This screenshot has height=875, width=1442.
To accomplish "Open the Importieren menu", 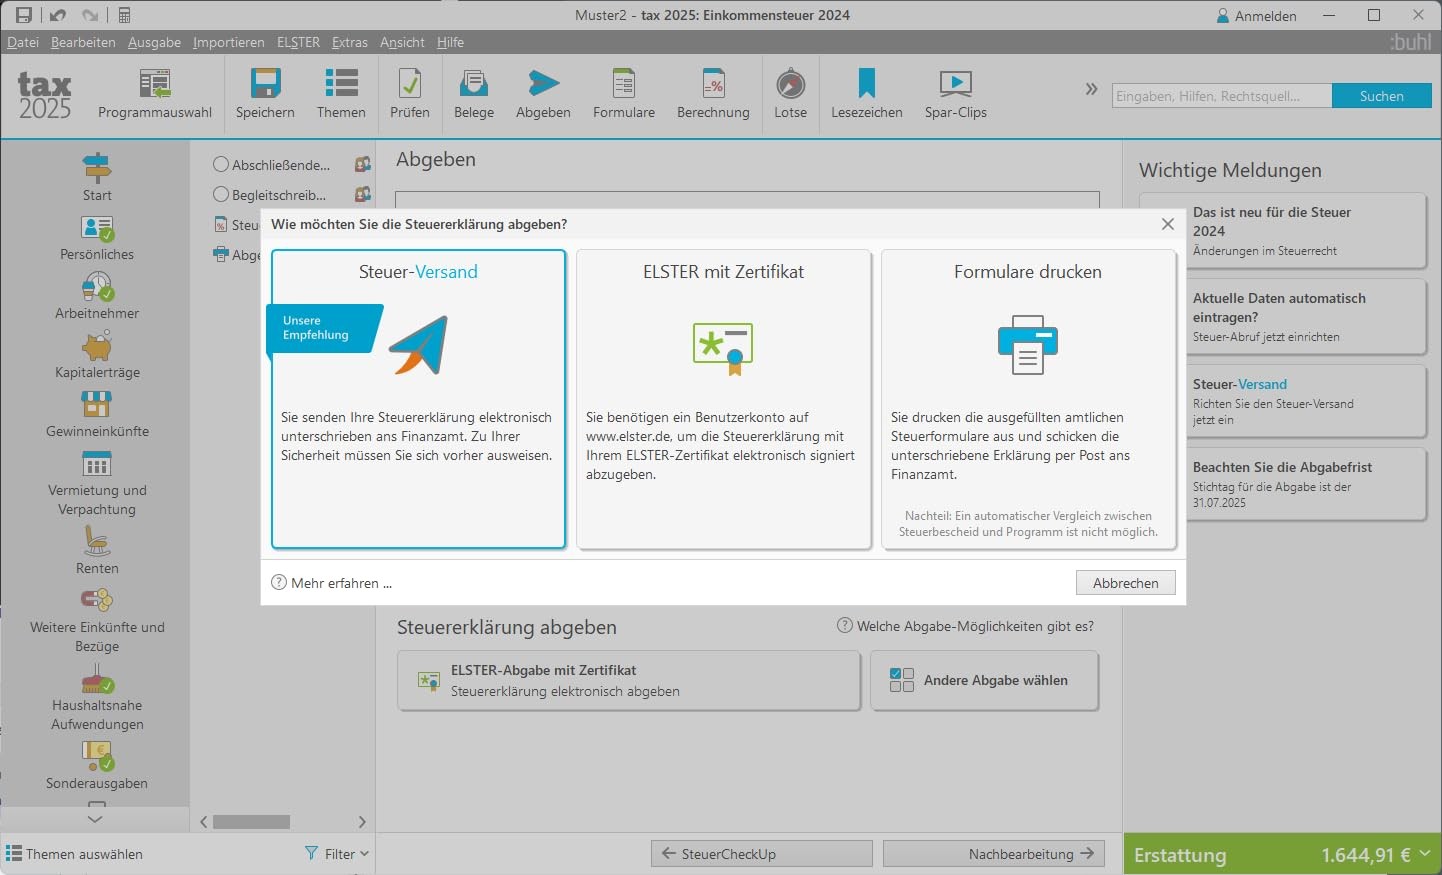I will 228,42.
